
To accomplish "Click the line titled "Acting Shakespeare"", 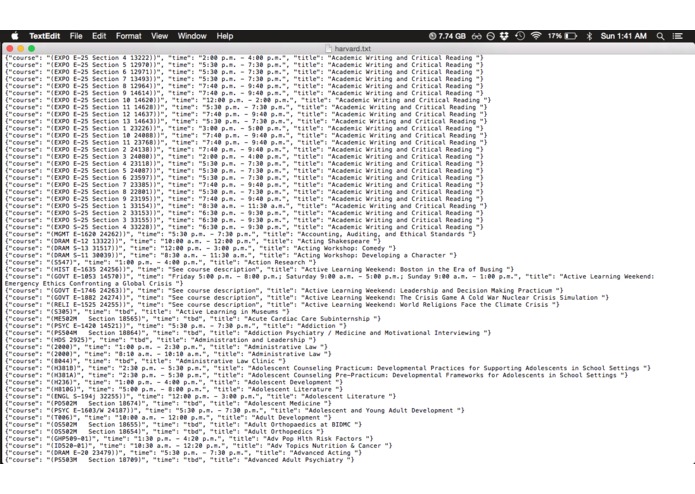I will coord(193,241).
